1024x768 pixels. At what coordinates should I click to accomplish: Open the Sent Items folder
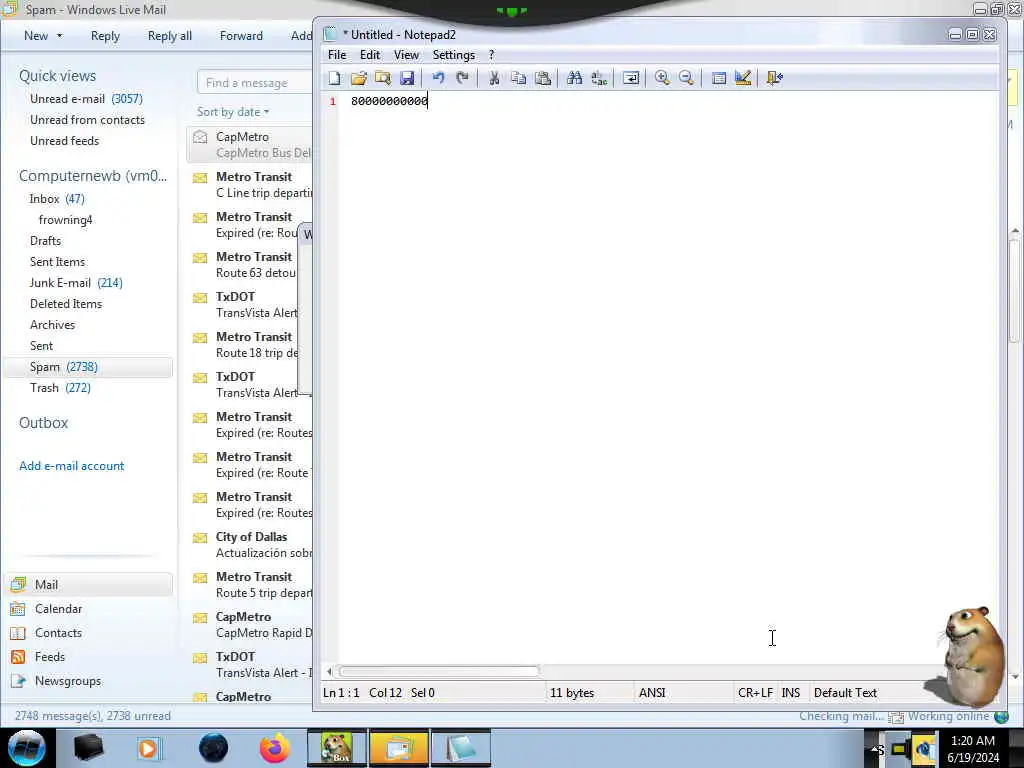57,261
